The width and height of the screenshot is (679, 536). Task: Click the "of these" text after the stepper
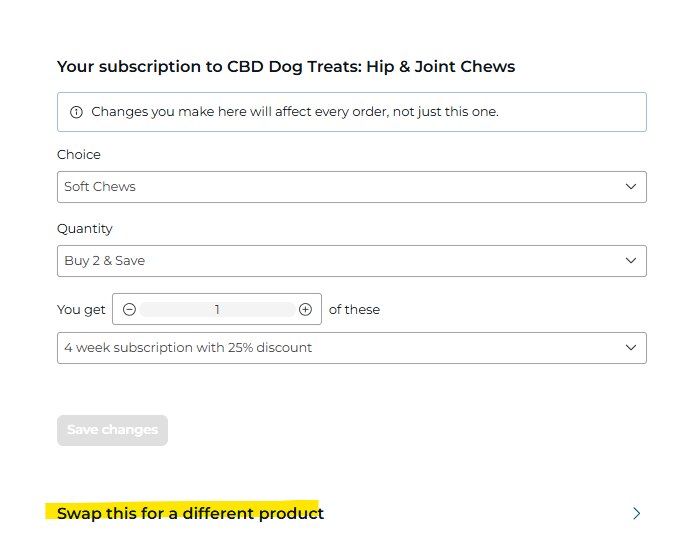tap(354, 310)
